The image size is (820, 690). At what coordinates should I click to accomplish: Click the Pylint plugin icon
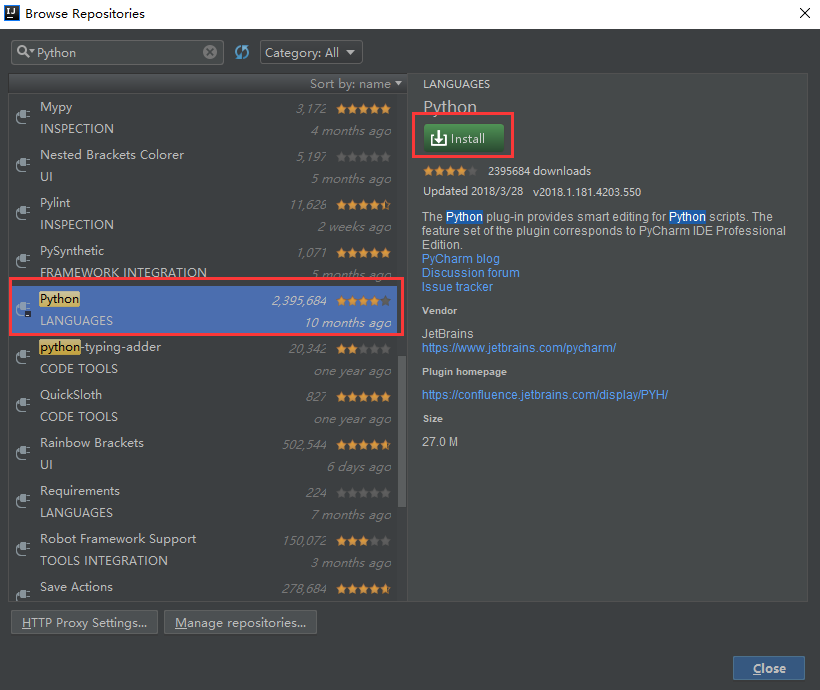[23, 213]
